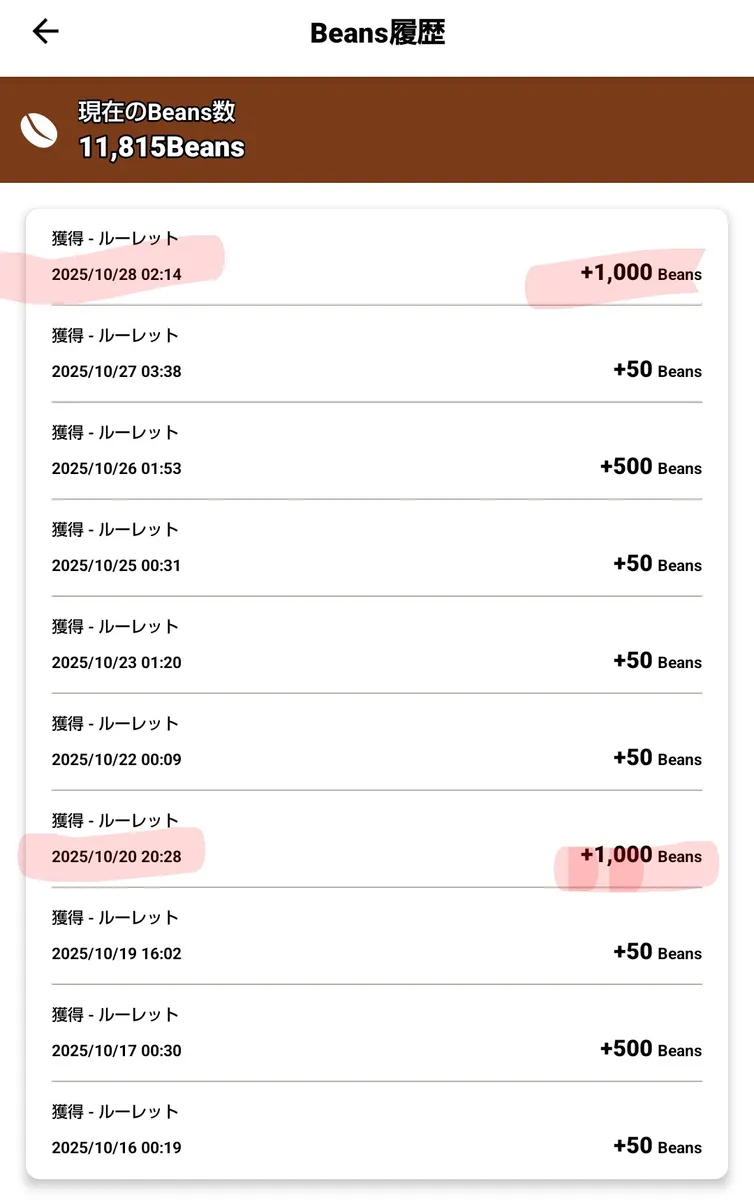The width and height of the screenshot is (754, 1200).
Task: Open the entry dated 2025/10/25 00:31
Action: click(117, 565)
